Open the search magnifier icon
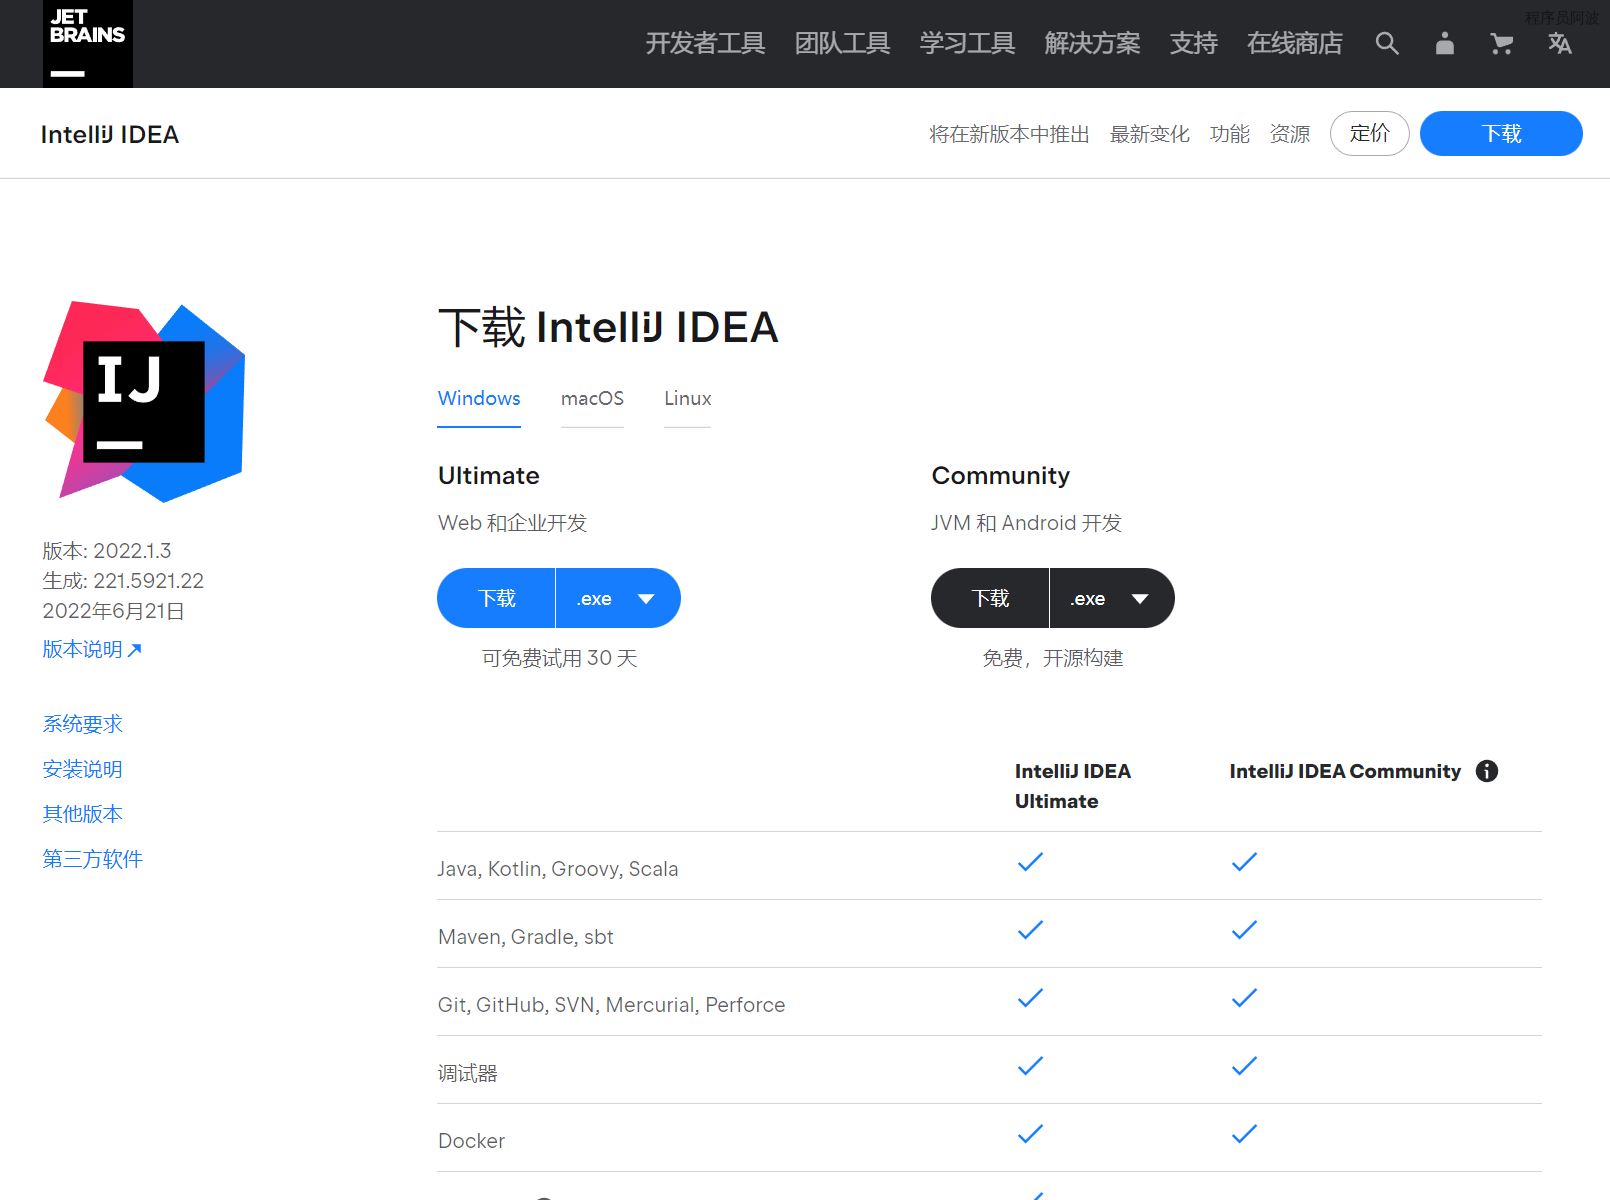The image size is (1610, 1200). (1386, 43)
